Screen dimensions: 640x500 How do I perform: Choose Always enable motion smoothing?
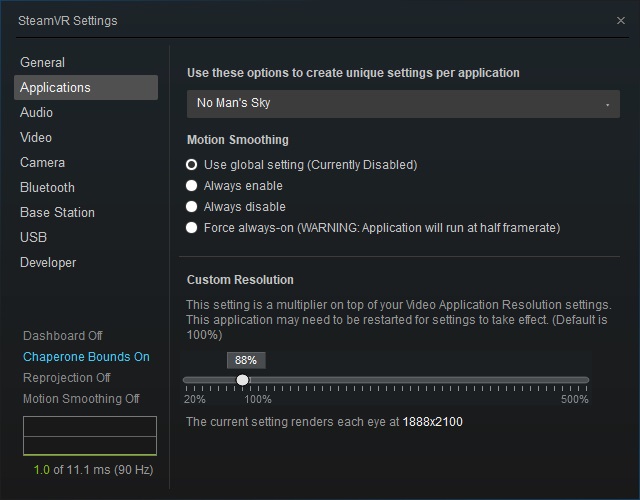(192, 186)
